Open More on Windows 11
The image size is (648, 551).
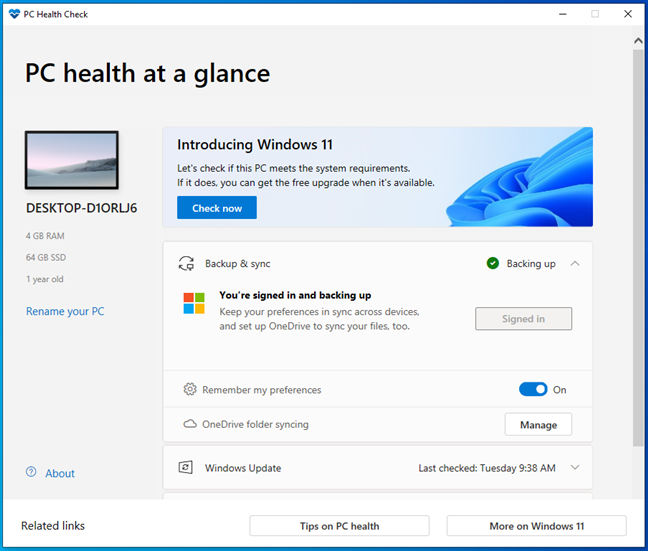coord(536,526)
